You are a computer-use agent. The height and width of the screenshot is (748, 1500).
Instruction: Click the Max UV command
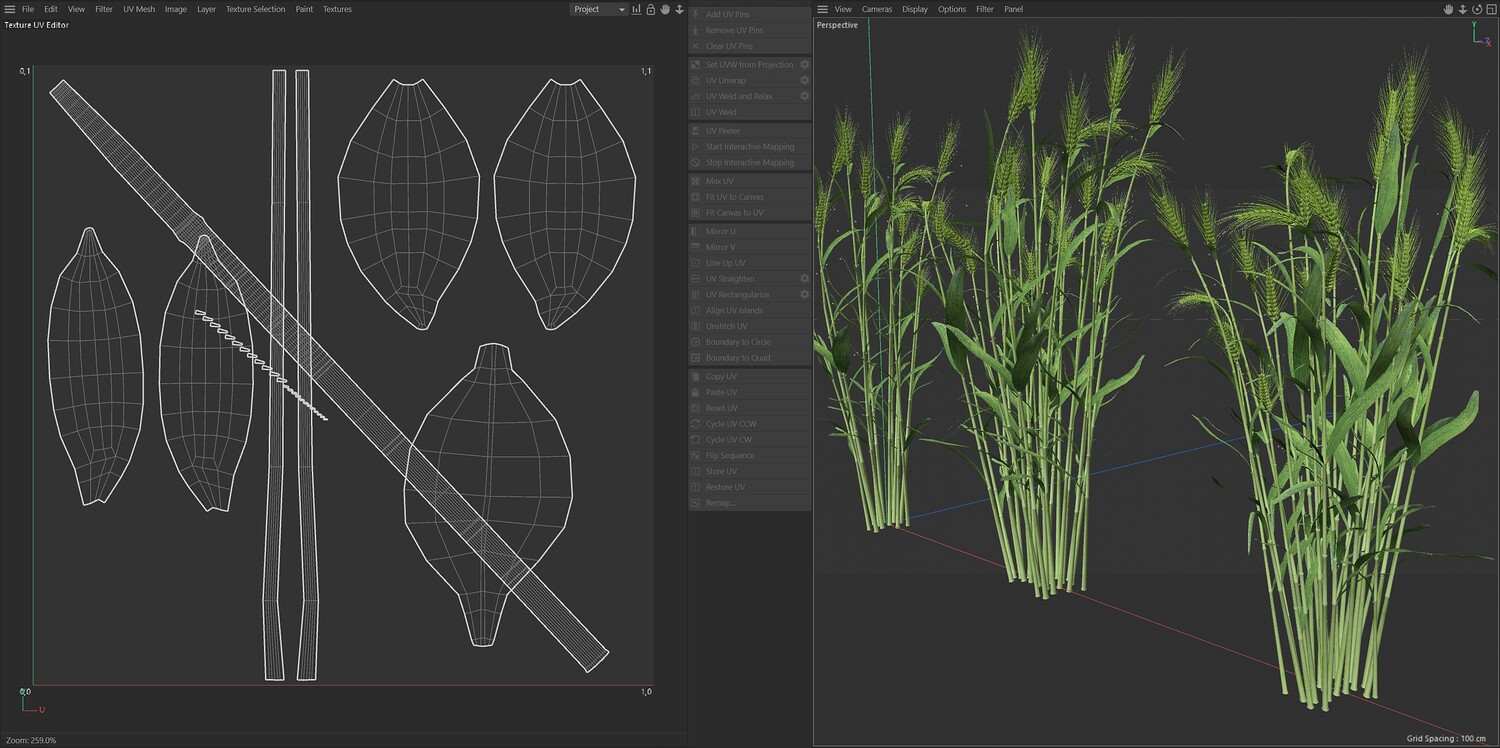click(749, 181)
